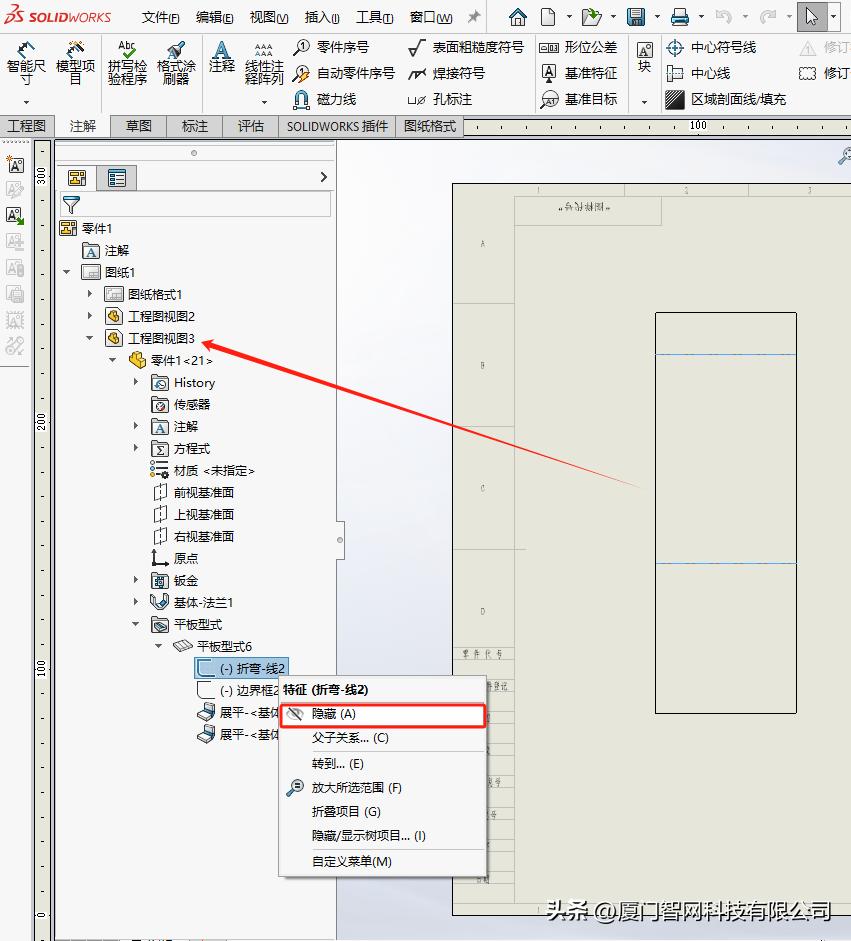Select the 前视基准面 plane

pyautogui.click(x=194, y=493)
